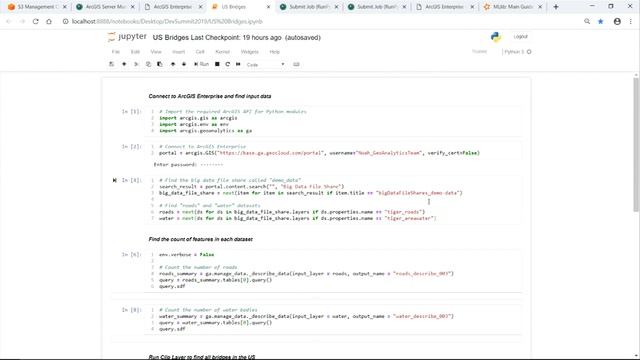Select the env.verbose cell In [6]

(x=333, y=270)
